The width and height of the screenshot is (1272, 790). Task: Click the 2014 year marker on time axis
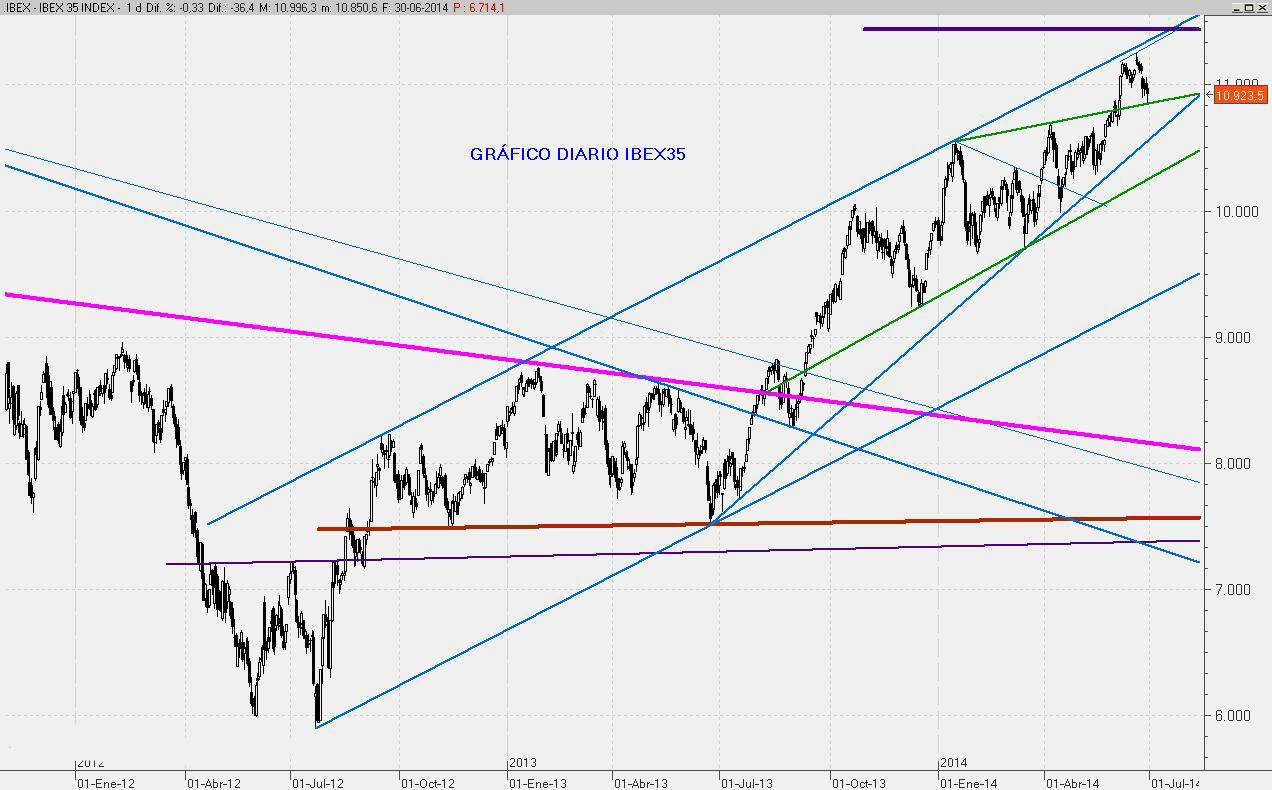[x=953, y=764]
